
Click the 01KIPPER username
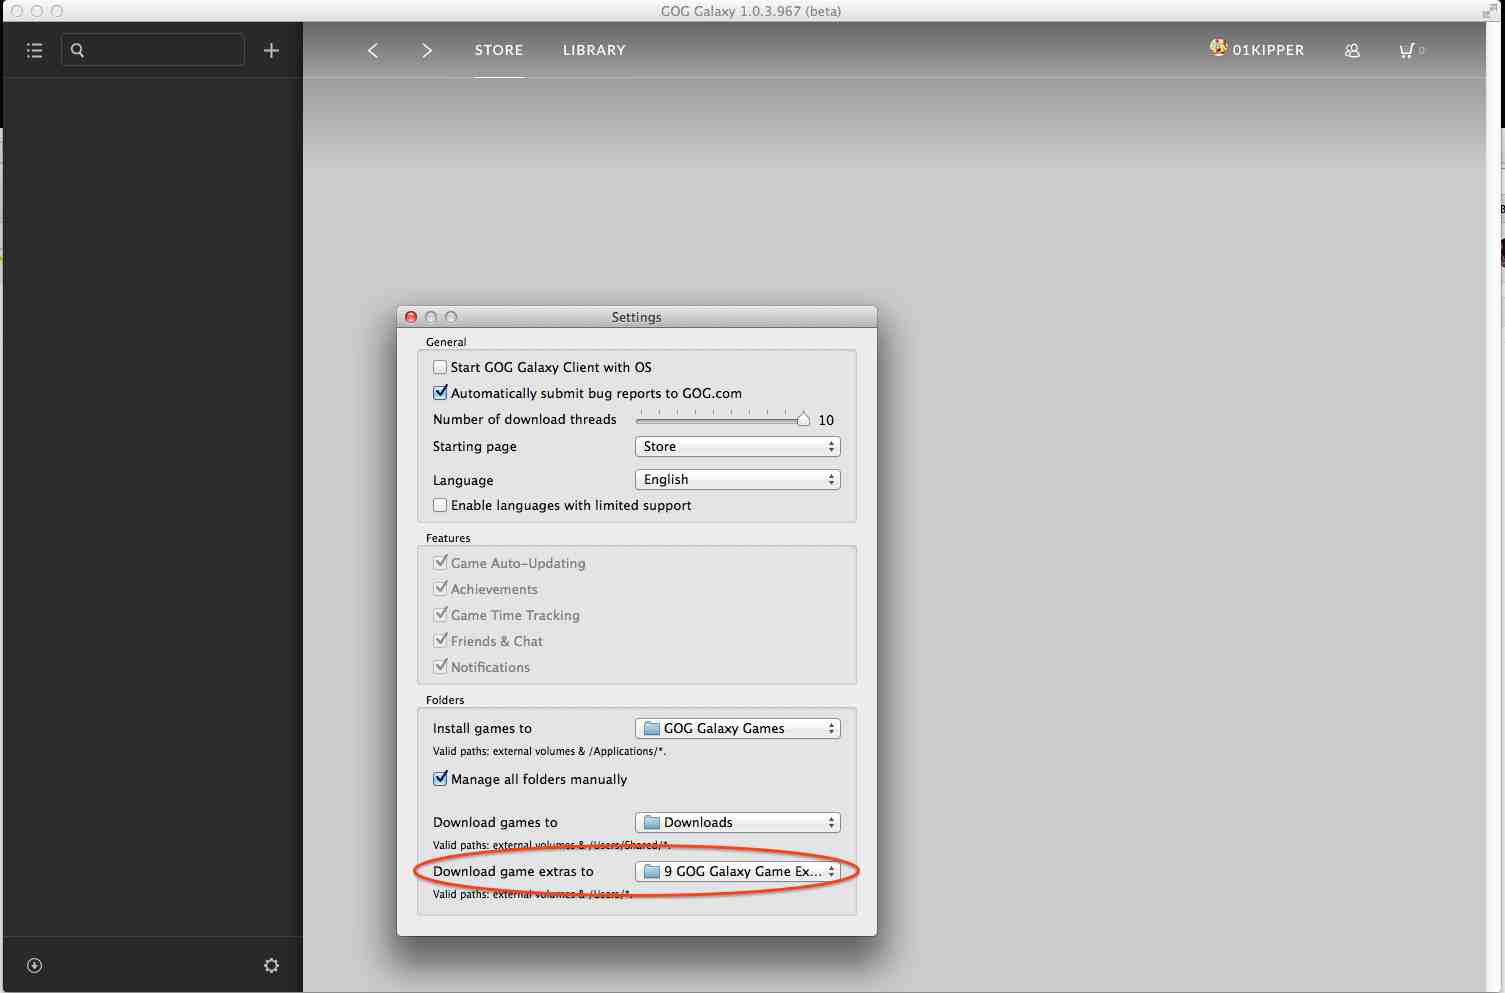point(1268,50)
